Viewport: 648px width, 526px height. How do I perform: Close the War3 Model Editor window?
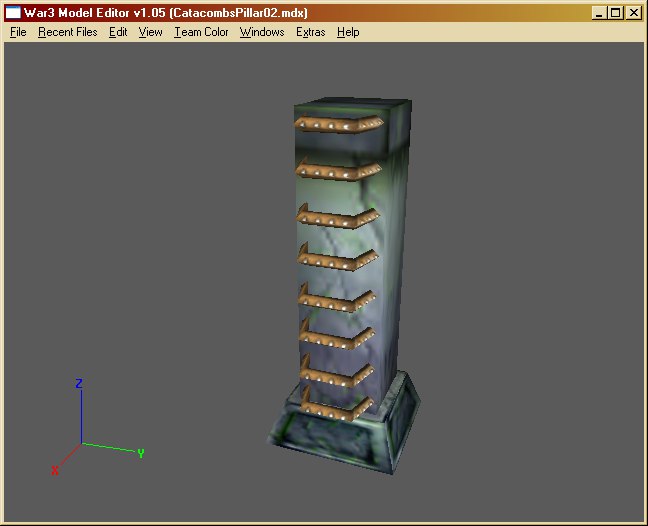(x=633, y=13)
